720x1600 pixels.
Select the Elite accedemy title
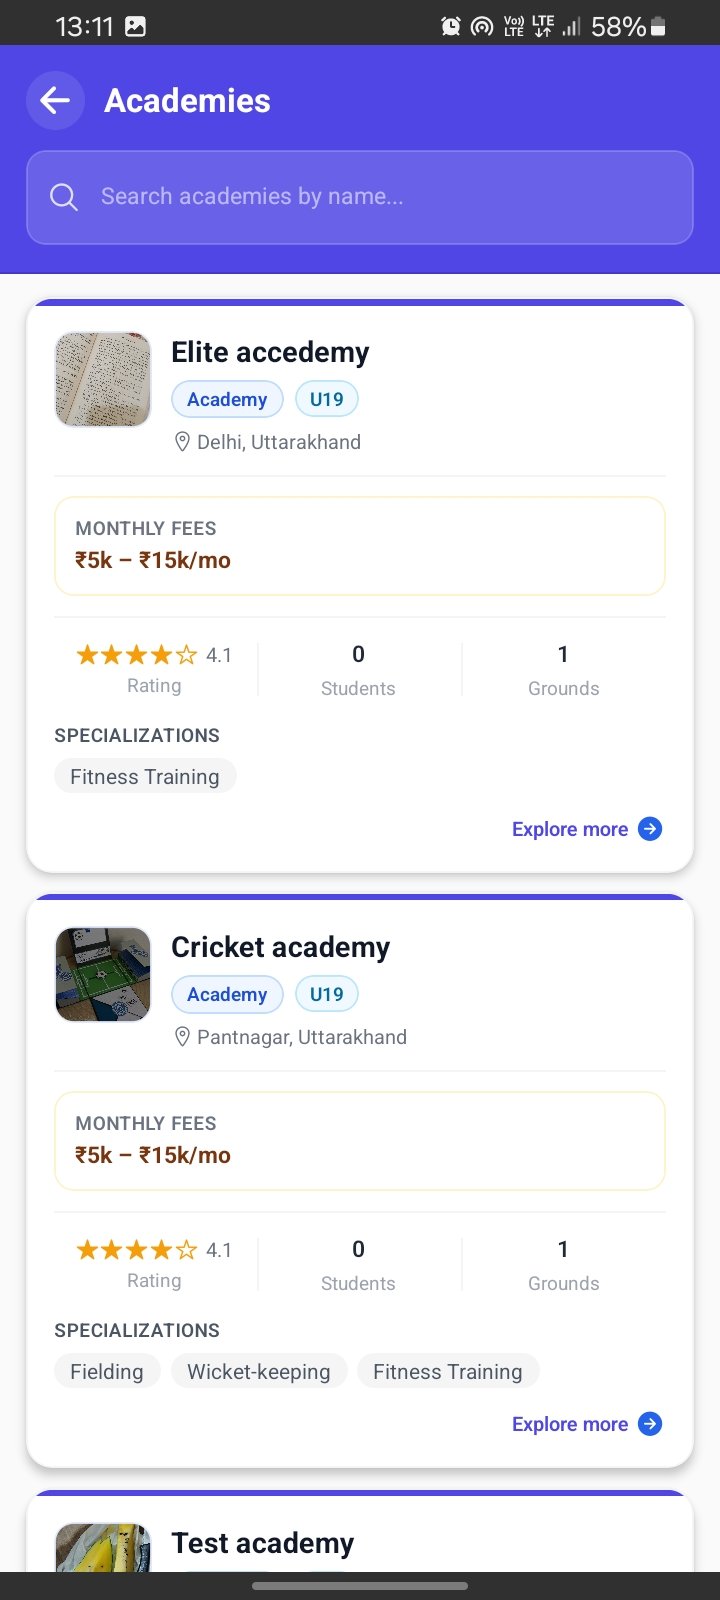(x=270, y=352)
